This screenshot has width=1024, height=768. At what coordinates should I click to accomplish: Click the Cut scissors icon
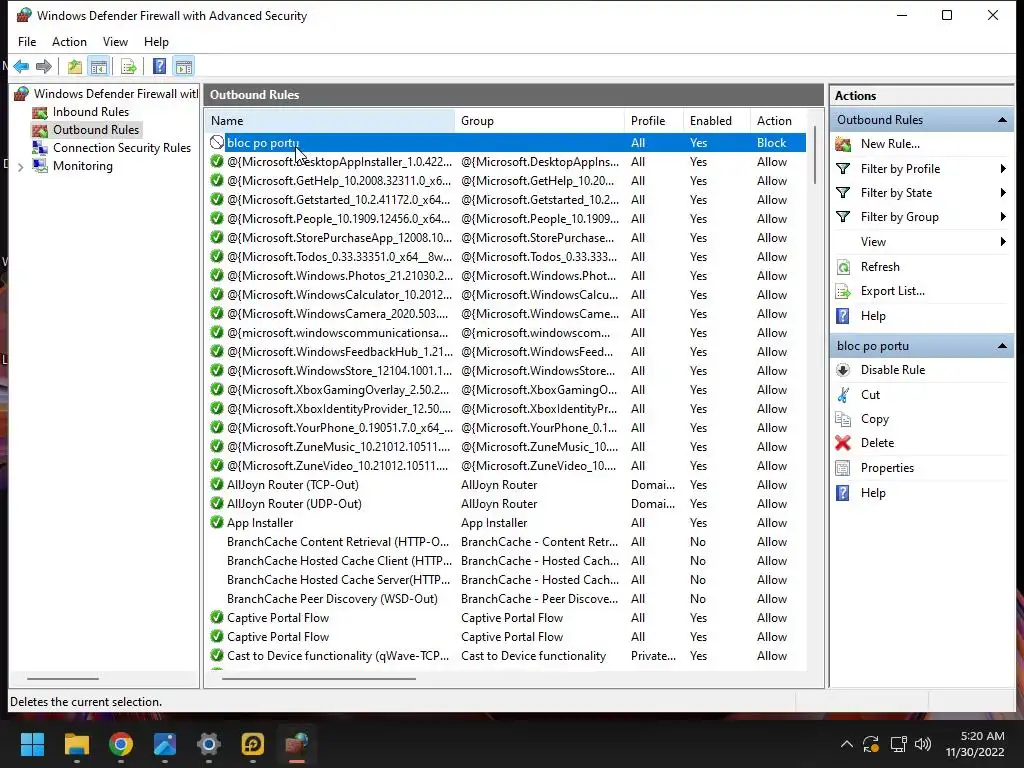click(843, 395)
